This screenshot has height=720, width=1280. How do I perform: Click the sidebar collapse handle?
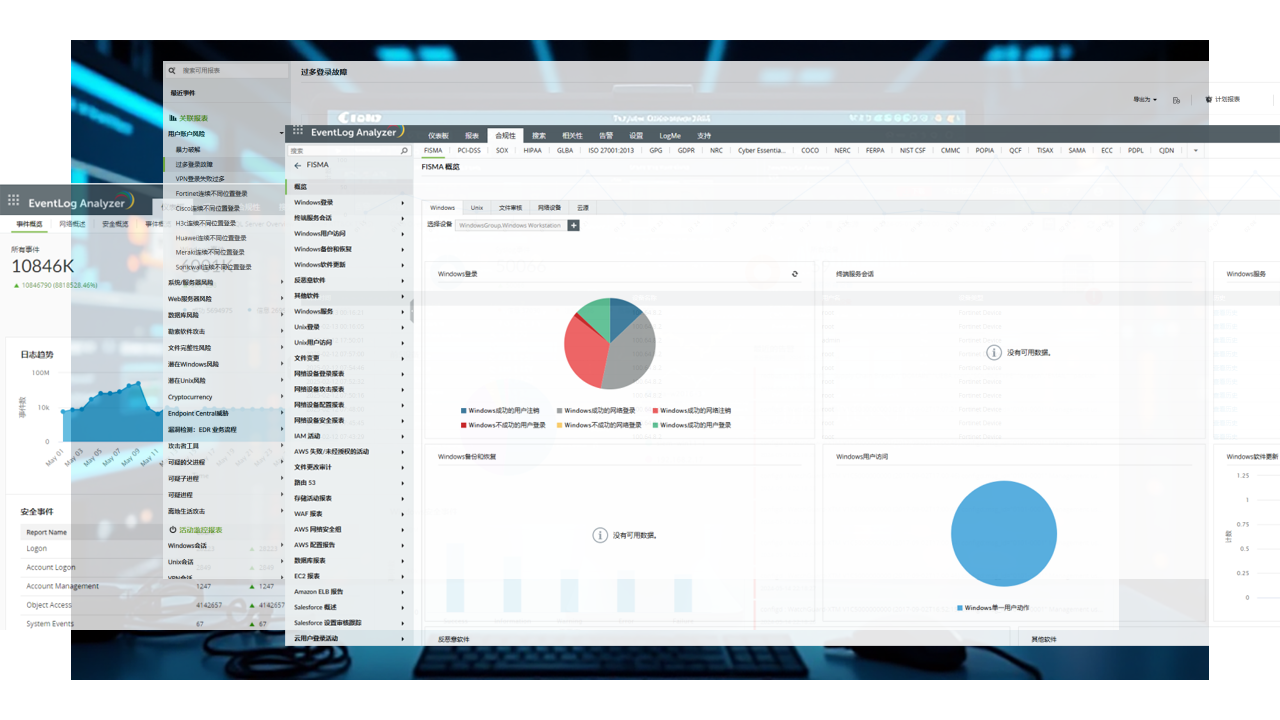(411, 311)
